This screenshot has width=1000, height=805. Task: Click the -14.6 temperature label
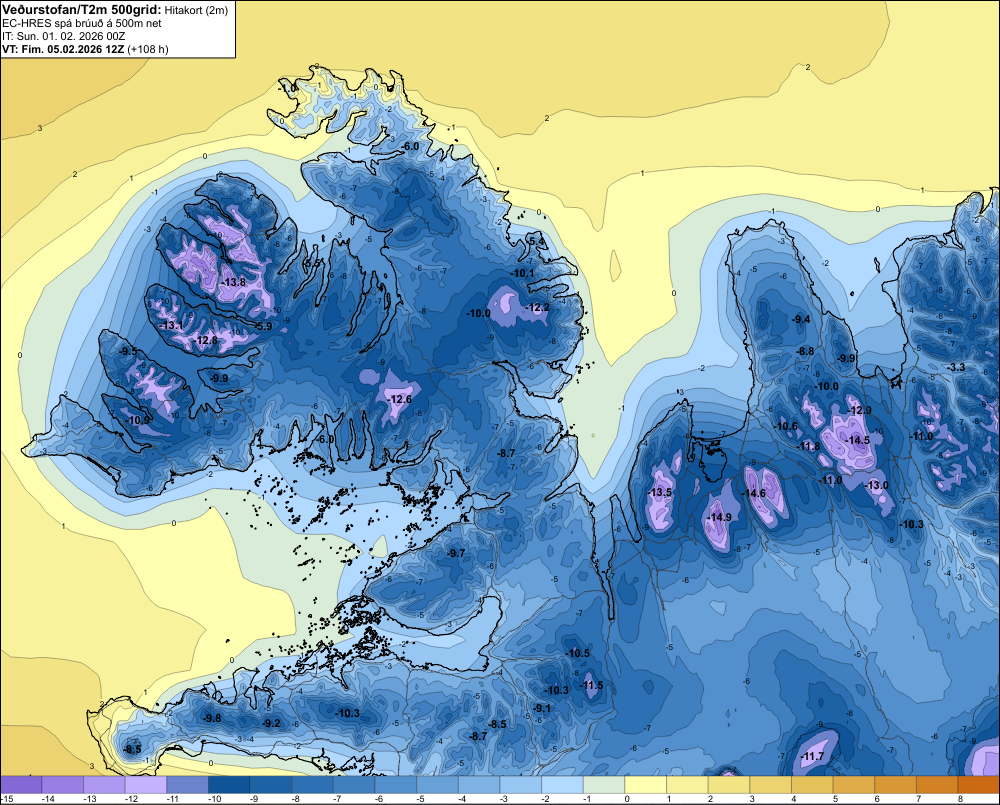(x=754, y=493)
